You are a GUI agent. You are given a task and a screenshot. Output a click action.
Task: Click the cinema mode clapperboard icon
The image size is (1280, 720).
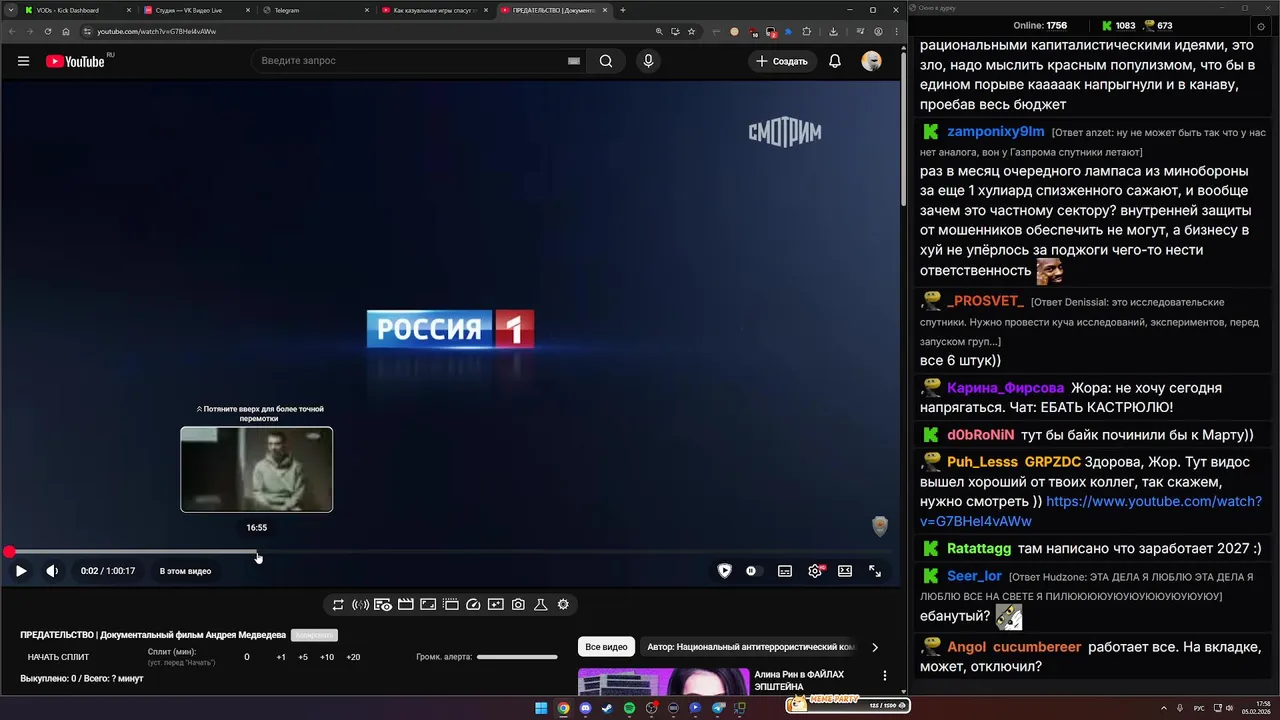pyautogui.click(x=405, y=604)
